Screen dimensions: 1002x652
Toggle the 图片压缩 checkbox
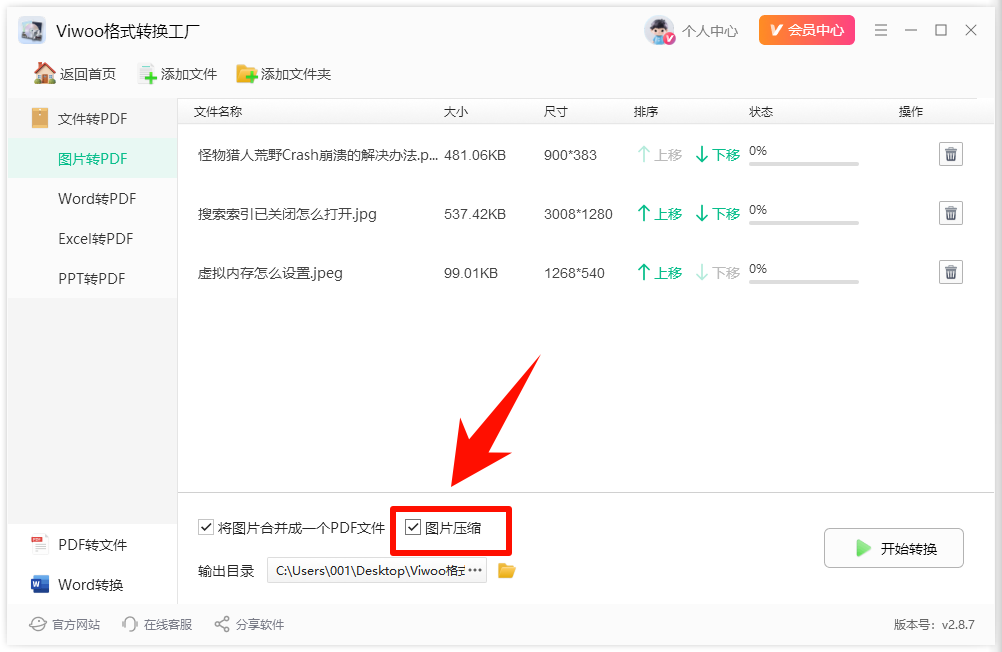pyautogui.click(x=413, y=527)
